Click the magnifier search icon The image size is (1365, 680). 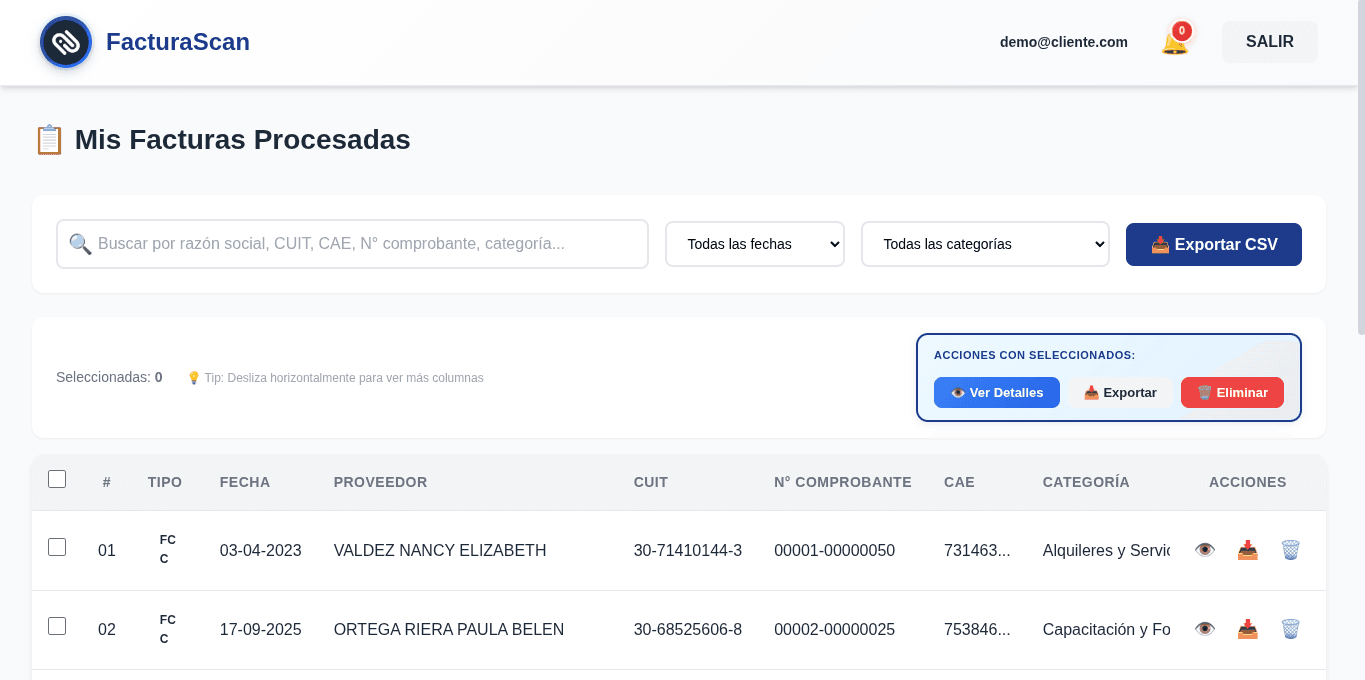pyautogui.click(x=80, y=244)
